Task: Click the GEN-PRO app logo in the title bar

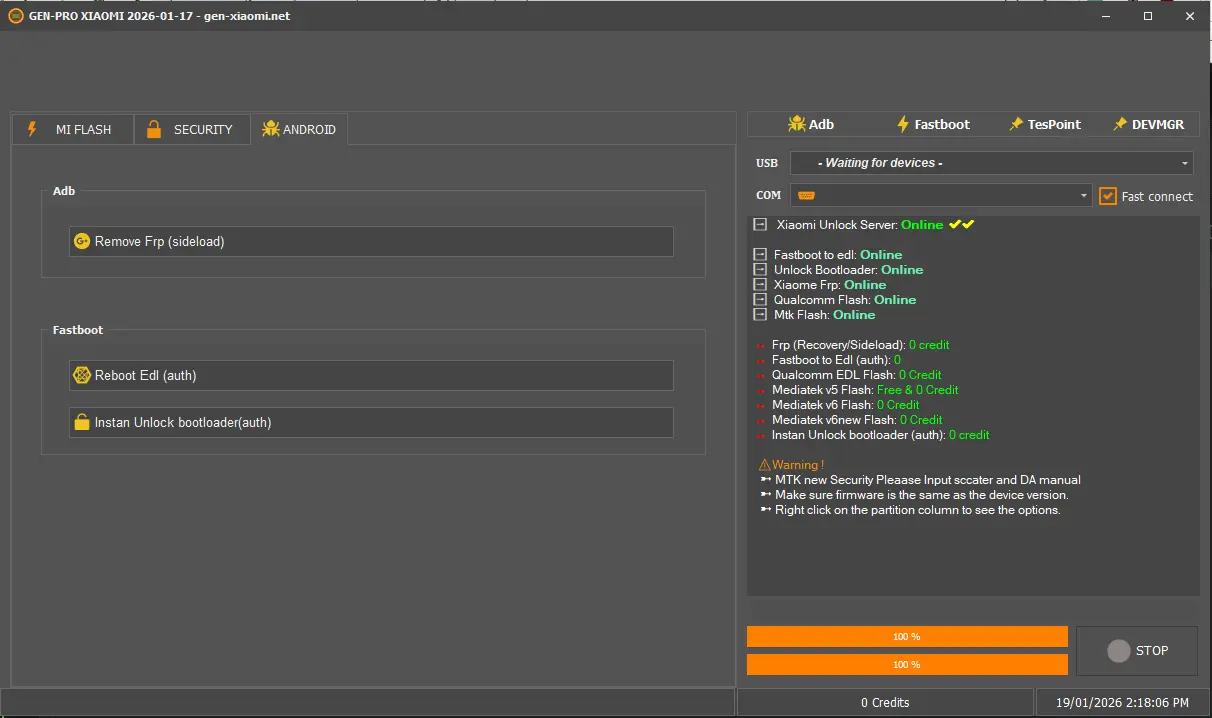Action: pos(16,16)
